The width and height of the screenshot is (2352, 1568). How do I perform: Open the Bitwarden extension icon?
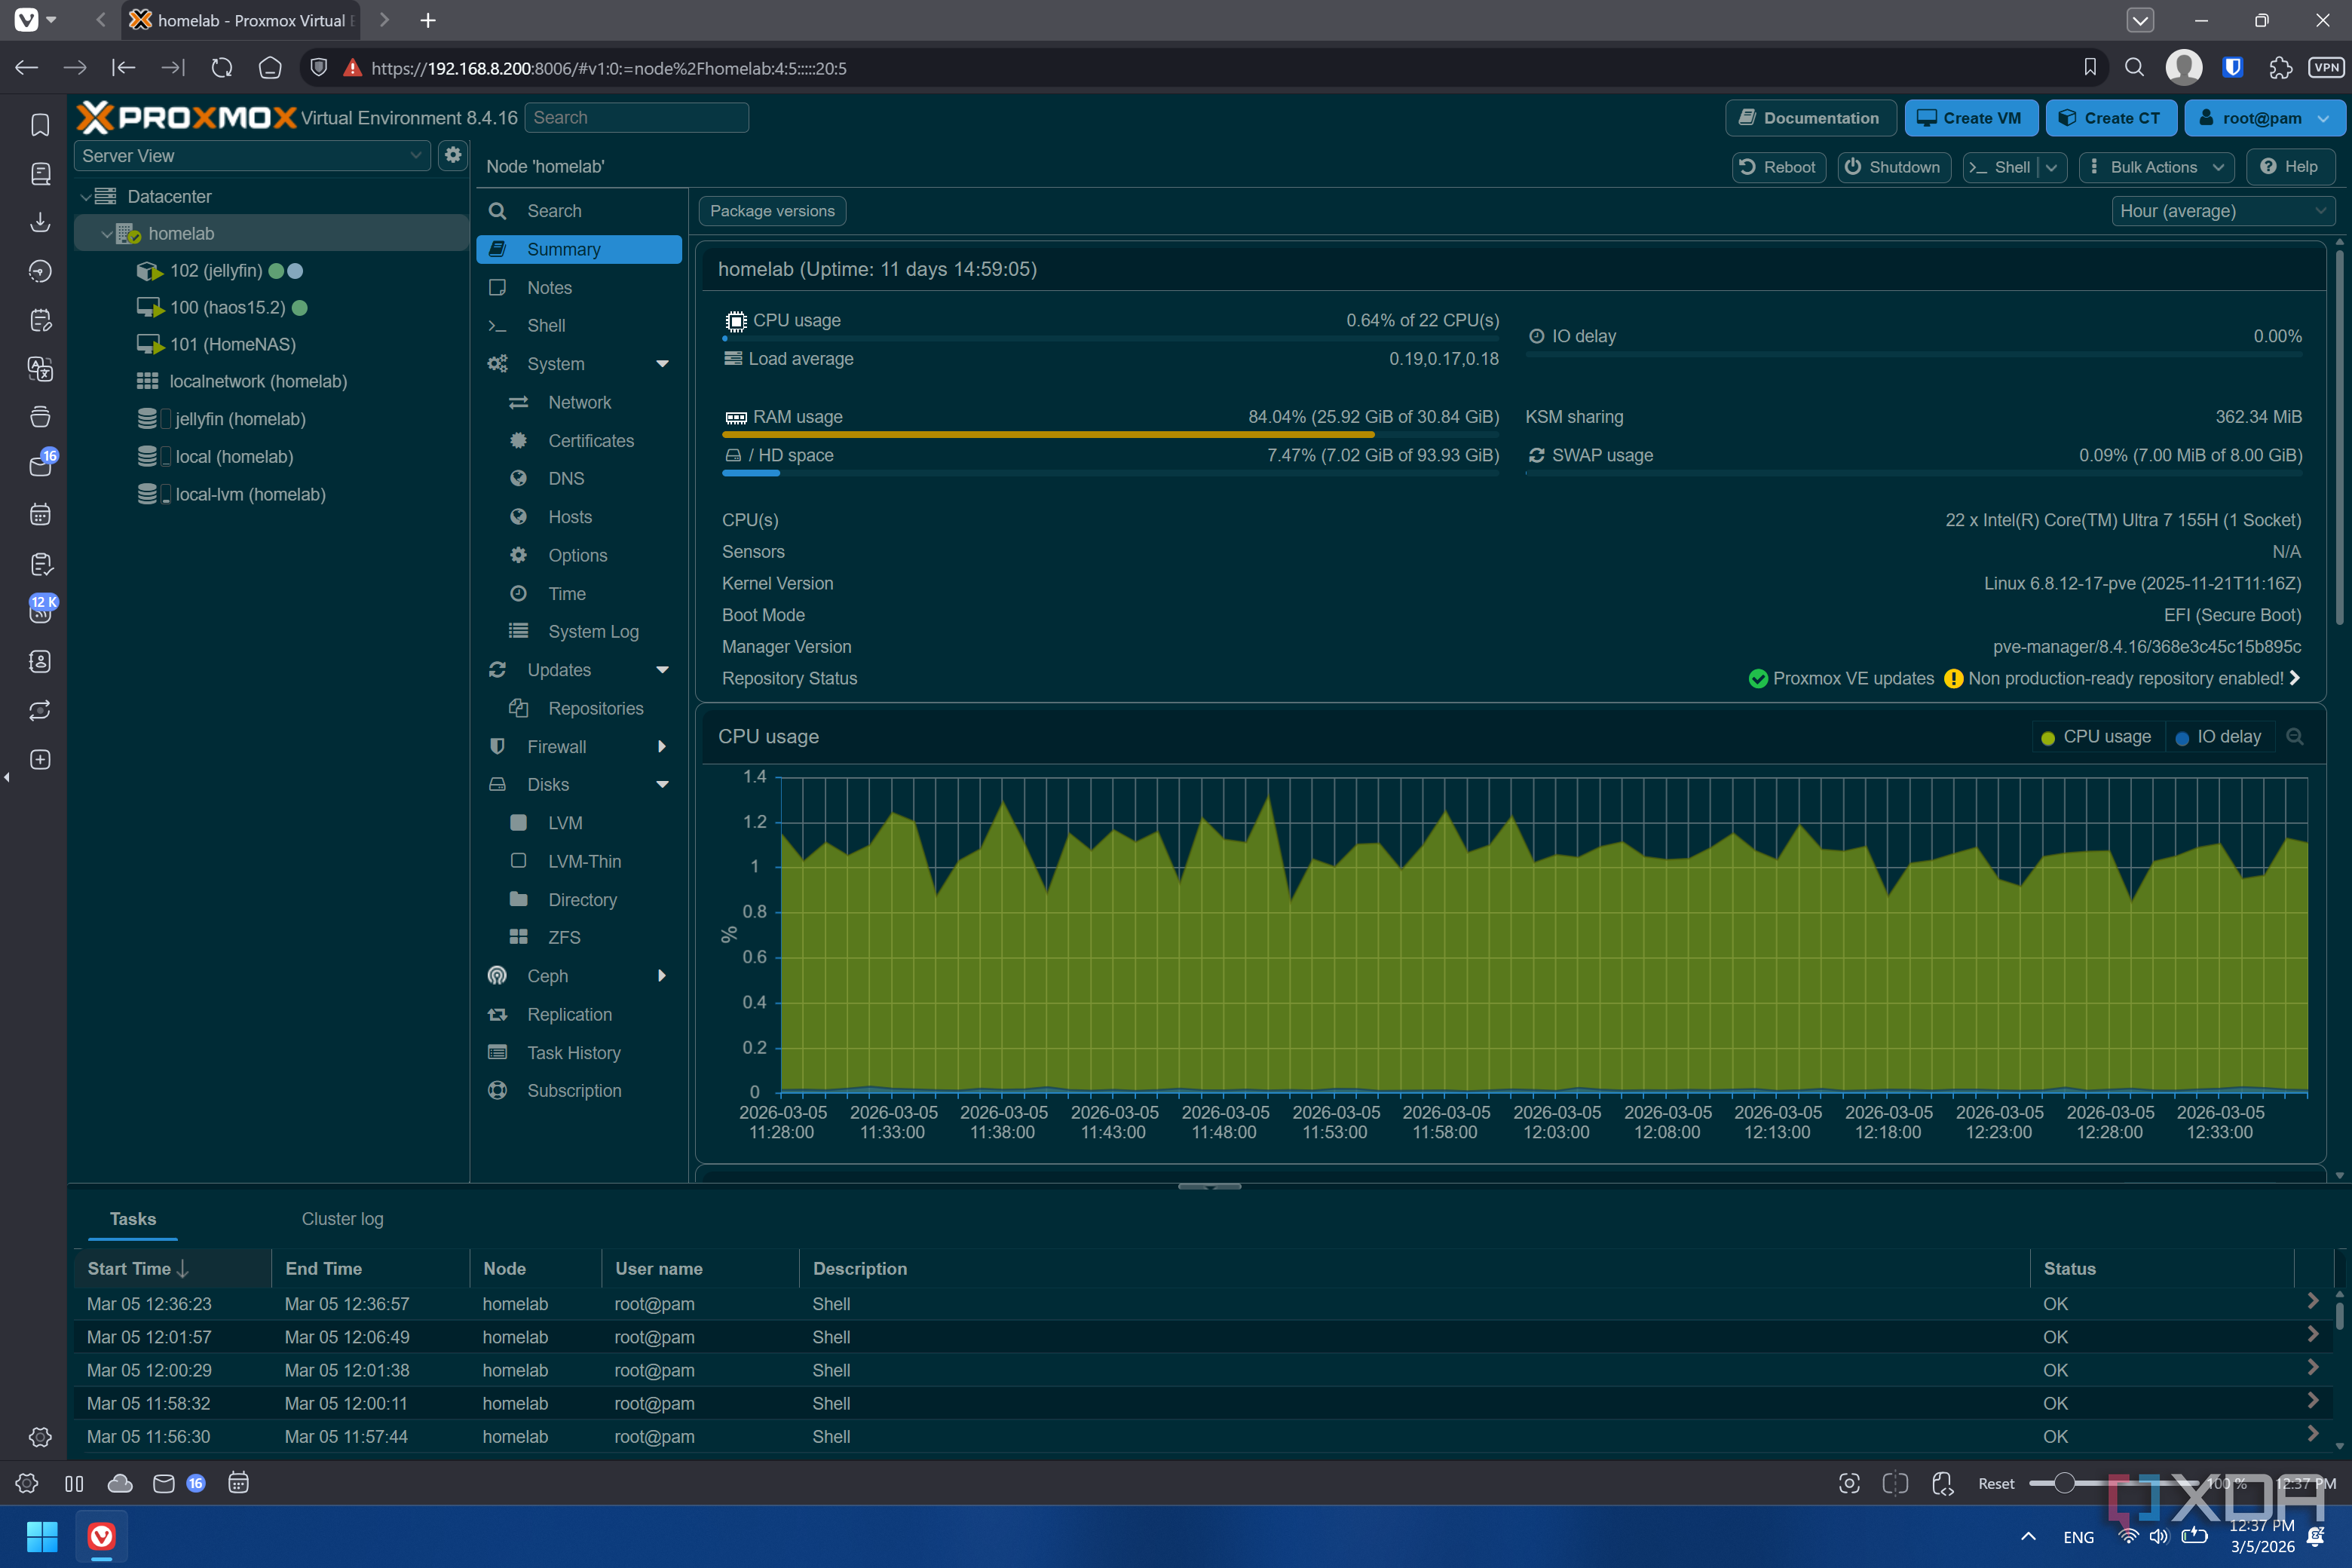click(2232, 68)
